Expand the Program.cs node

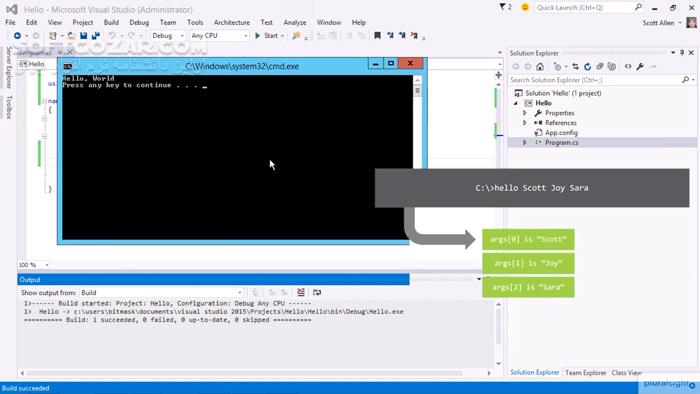click(525, 142)
